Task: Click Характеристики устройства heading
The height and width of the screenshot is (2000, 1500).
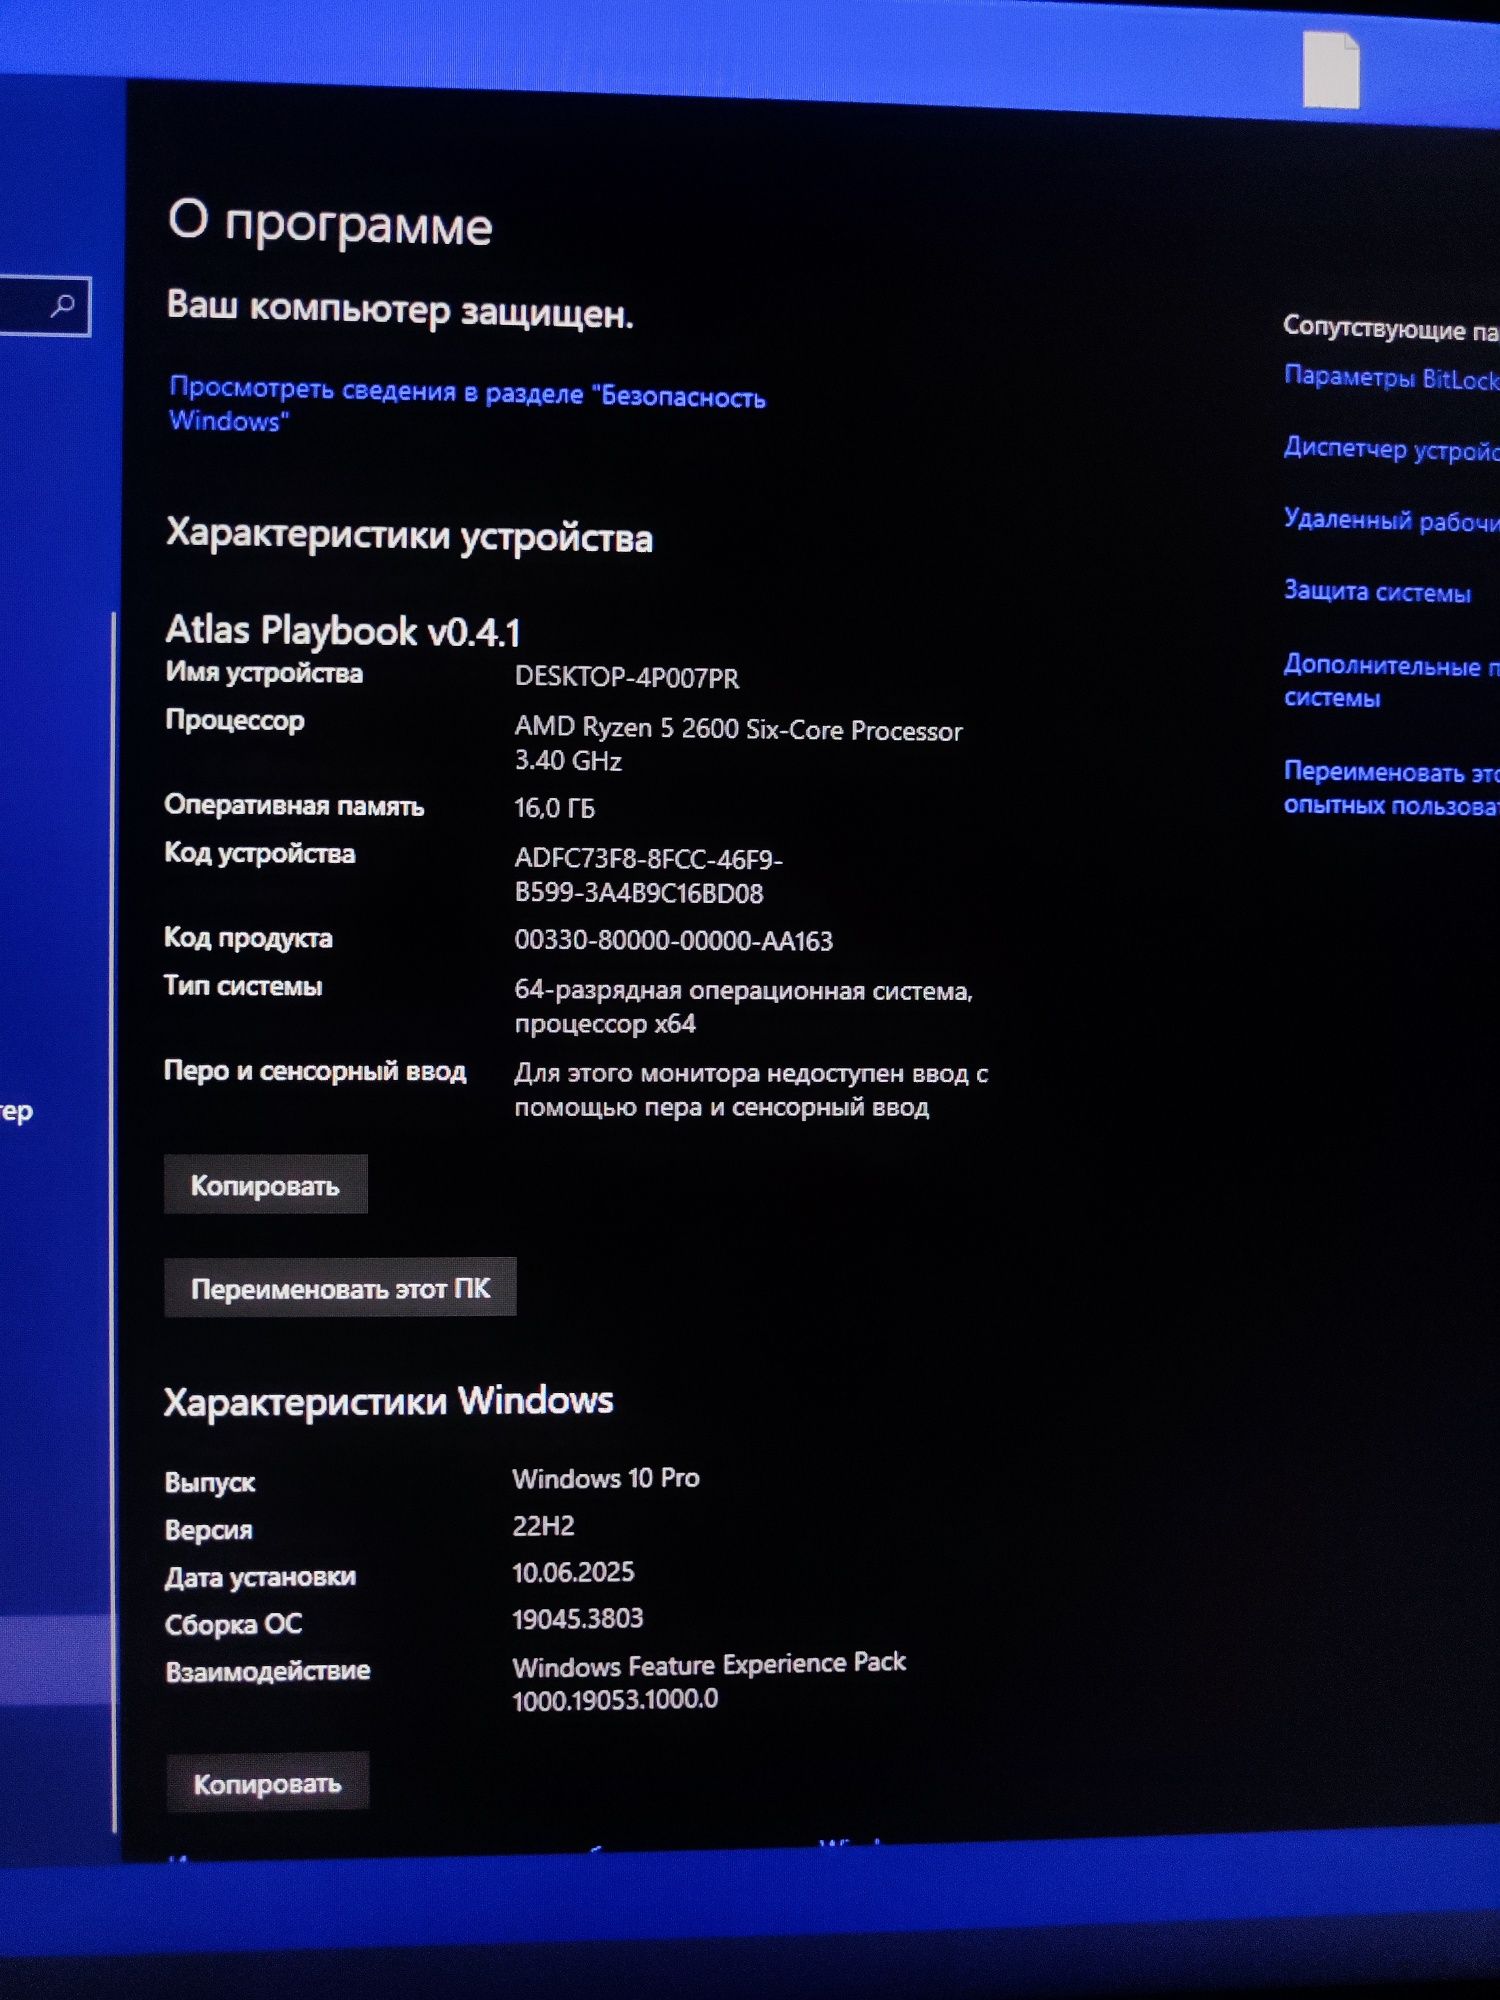Action: click(x=409, y=536)
